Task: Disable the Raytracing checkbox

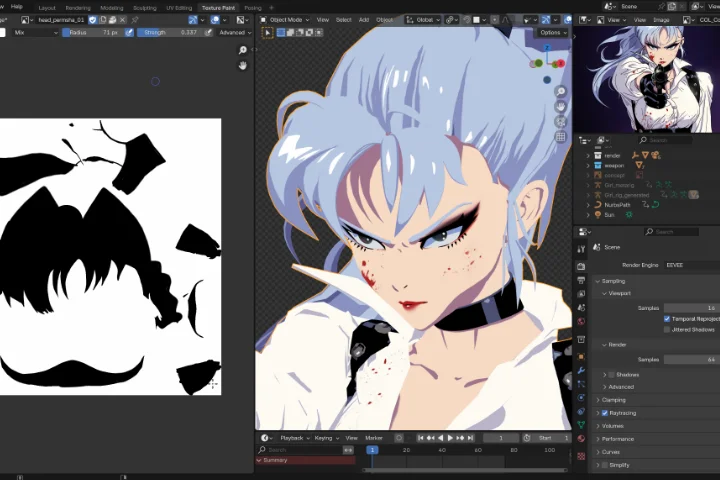Action: click(x=605, y=413)
